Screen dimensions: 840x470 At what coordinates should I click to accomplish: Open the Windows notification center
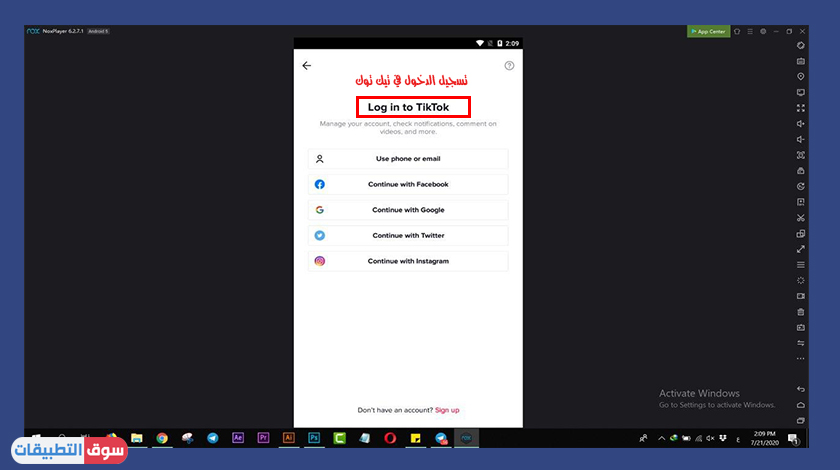(x=793, y=439)
